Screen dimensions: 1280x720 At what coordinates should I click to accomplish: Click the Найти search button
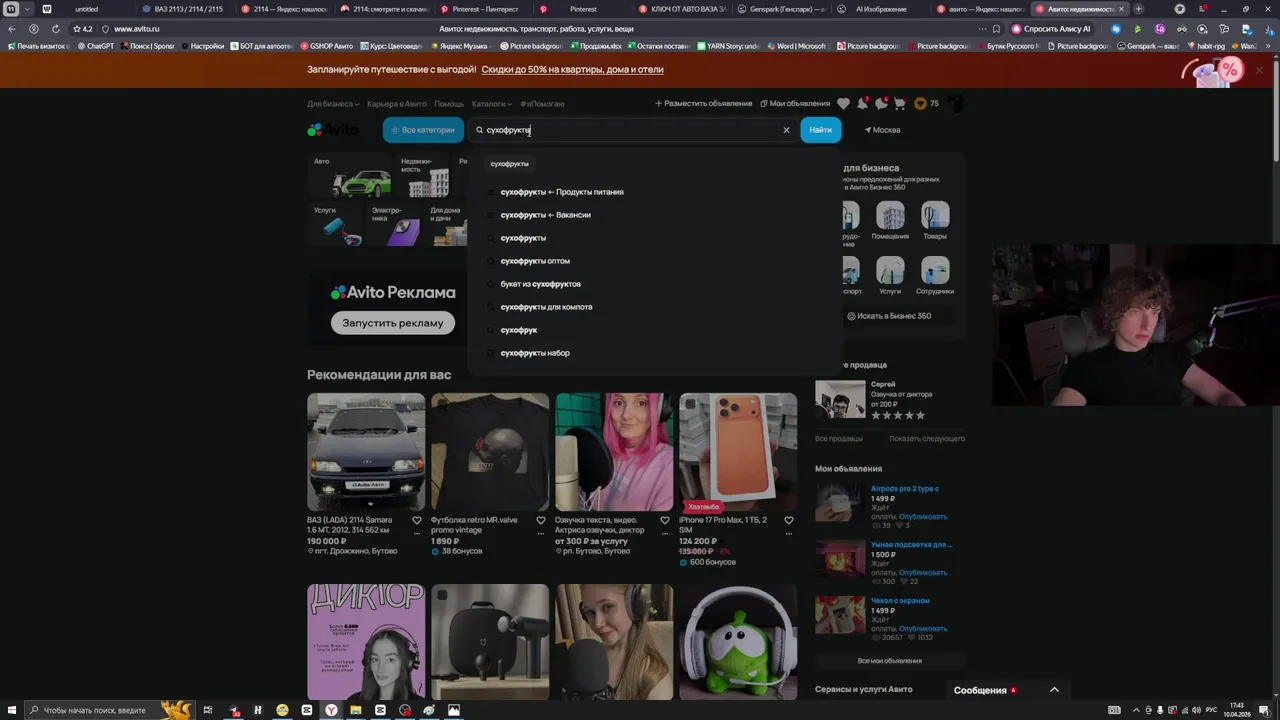coord(821,130)
